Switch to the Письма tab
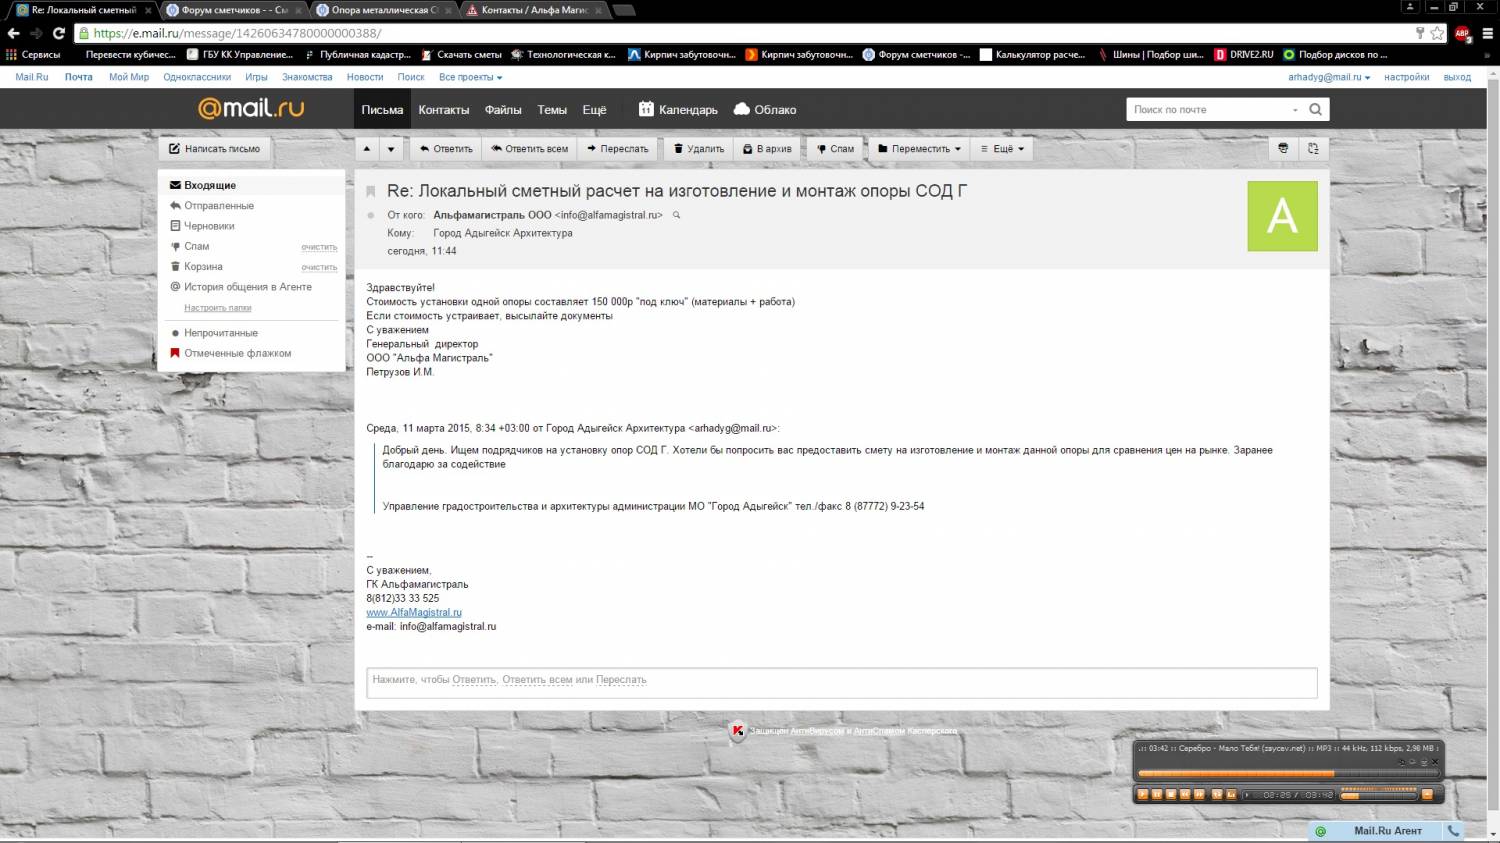Viewport: 1500px width, 843px height. tap(382, 109)
